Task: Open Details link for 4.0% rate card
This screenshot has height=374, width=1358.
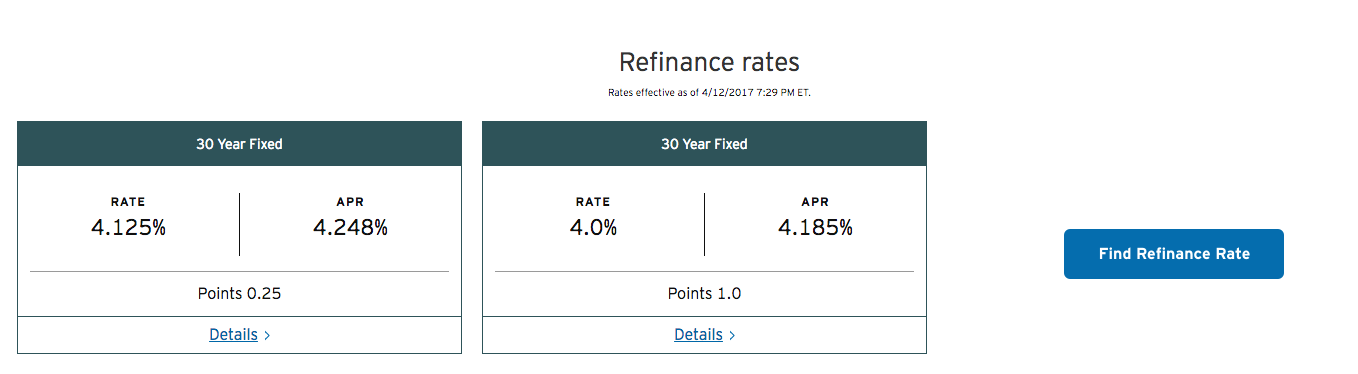Action: click(698, 335)
